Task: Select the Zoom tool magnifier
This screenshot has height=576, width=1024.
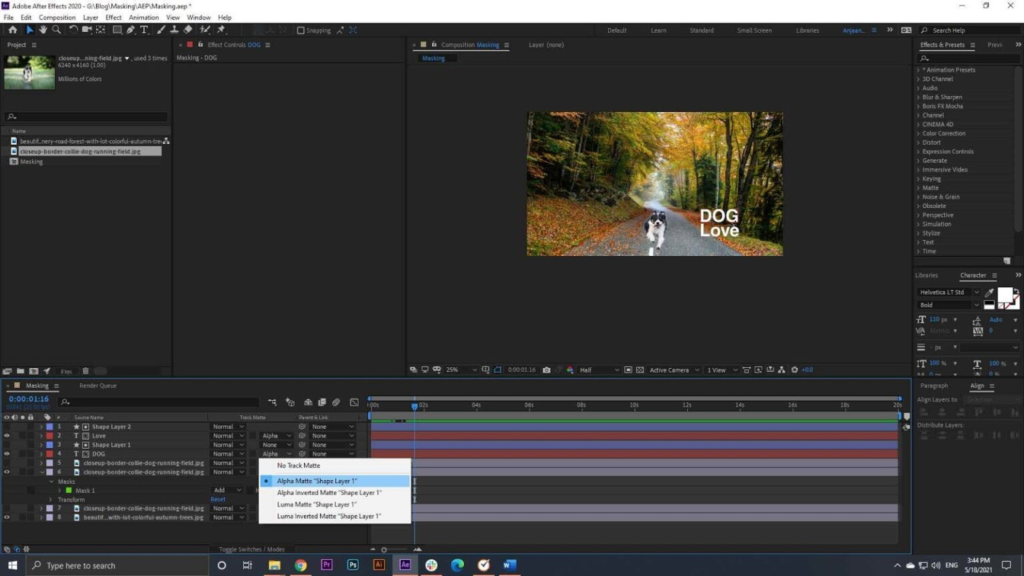Action: coord(56,30)
